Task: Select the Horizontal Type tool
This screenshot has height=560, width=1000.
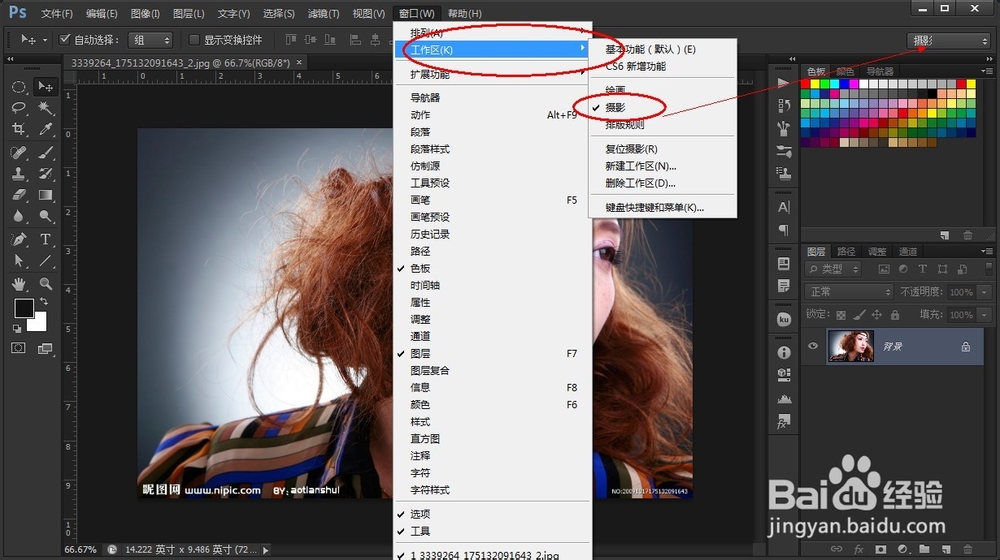Action: coord(45,239)
